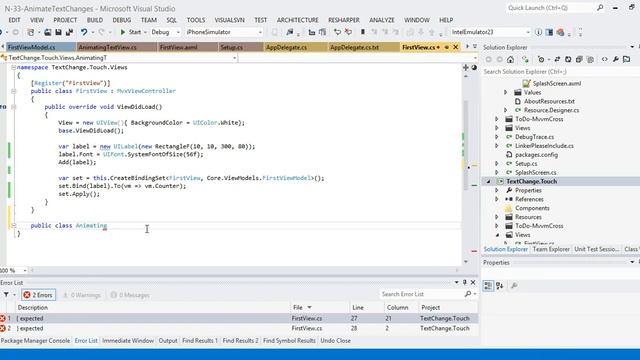Open the Immediate Window tab
This screenshot has width=640, height=360.
click(x=128, y=340)
